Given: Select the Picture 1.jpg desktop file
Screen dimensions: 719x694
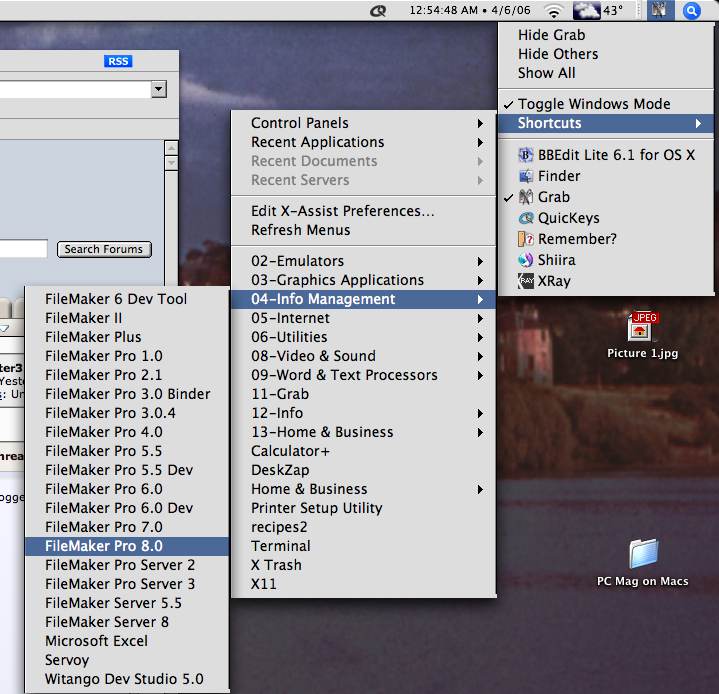Looking at the screenshot, I should tap(642, 335).
